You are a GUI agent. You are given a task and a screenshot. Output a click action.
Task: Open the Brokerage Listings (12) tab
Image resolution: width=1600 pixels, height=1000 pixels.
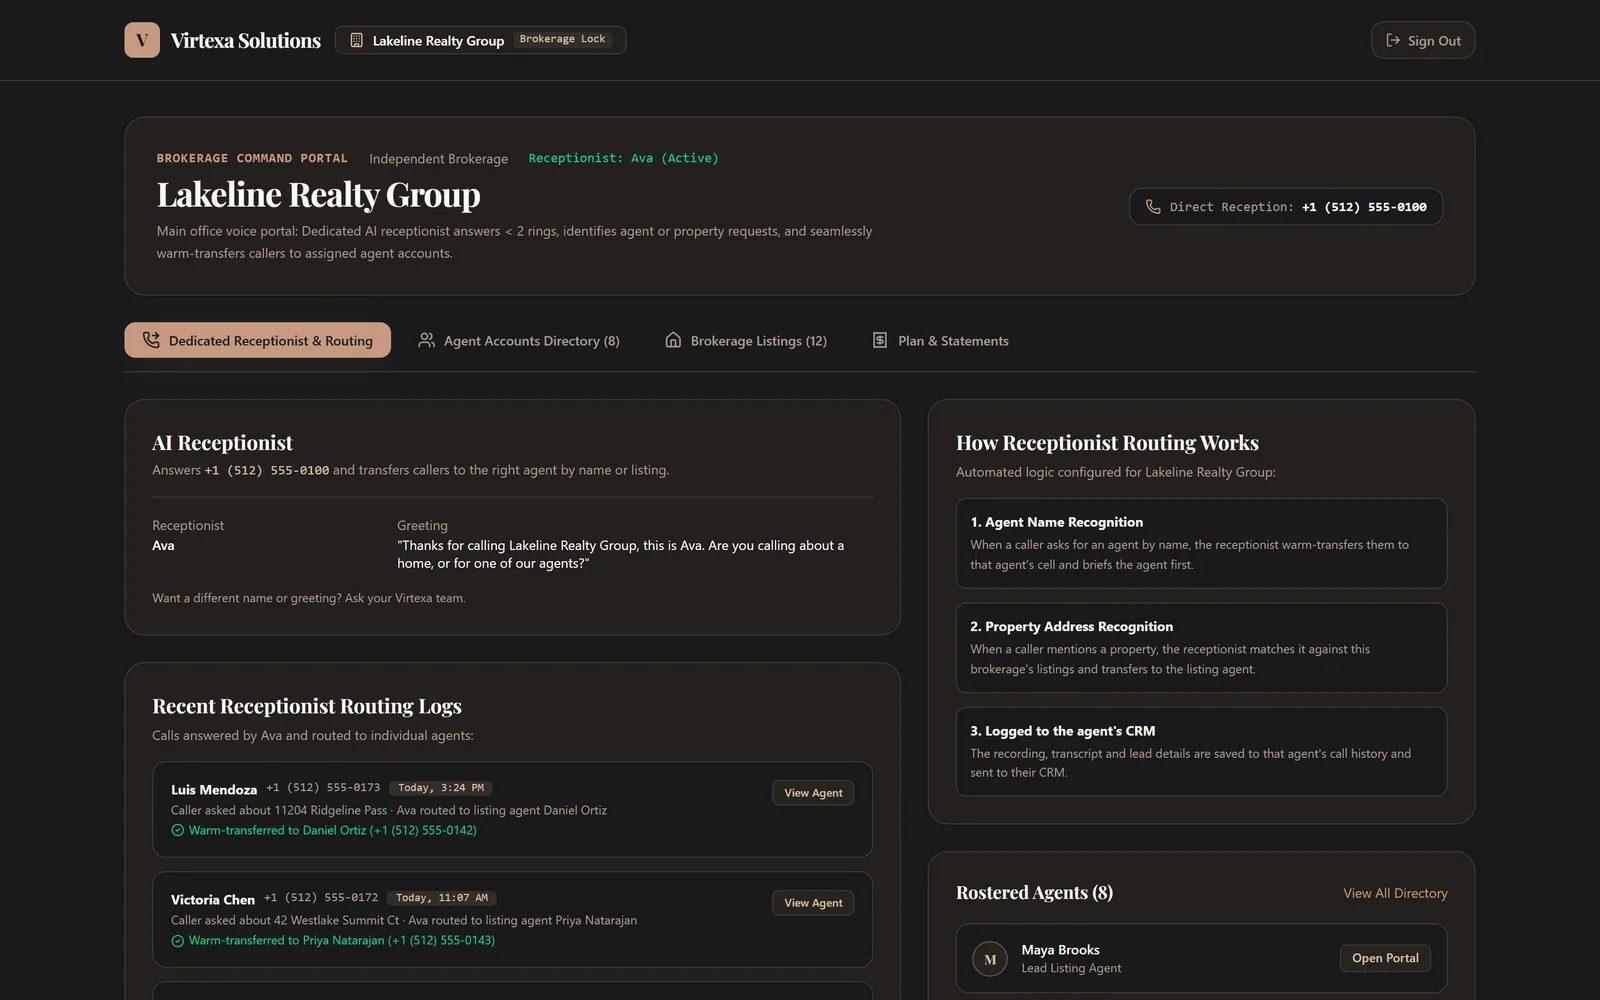pos(746,340)
